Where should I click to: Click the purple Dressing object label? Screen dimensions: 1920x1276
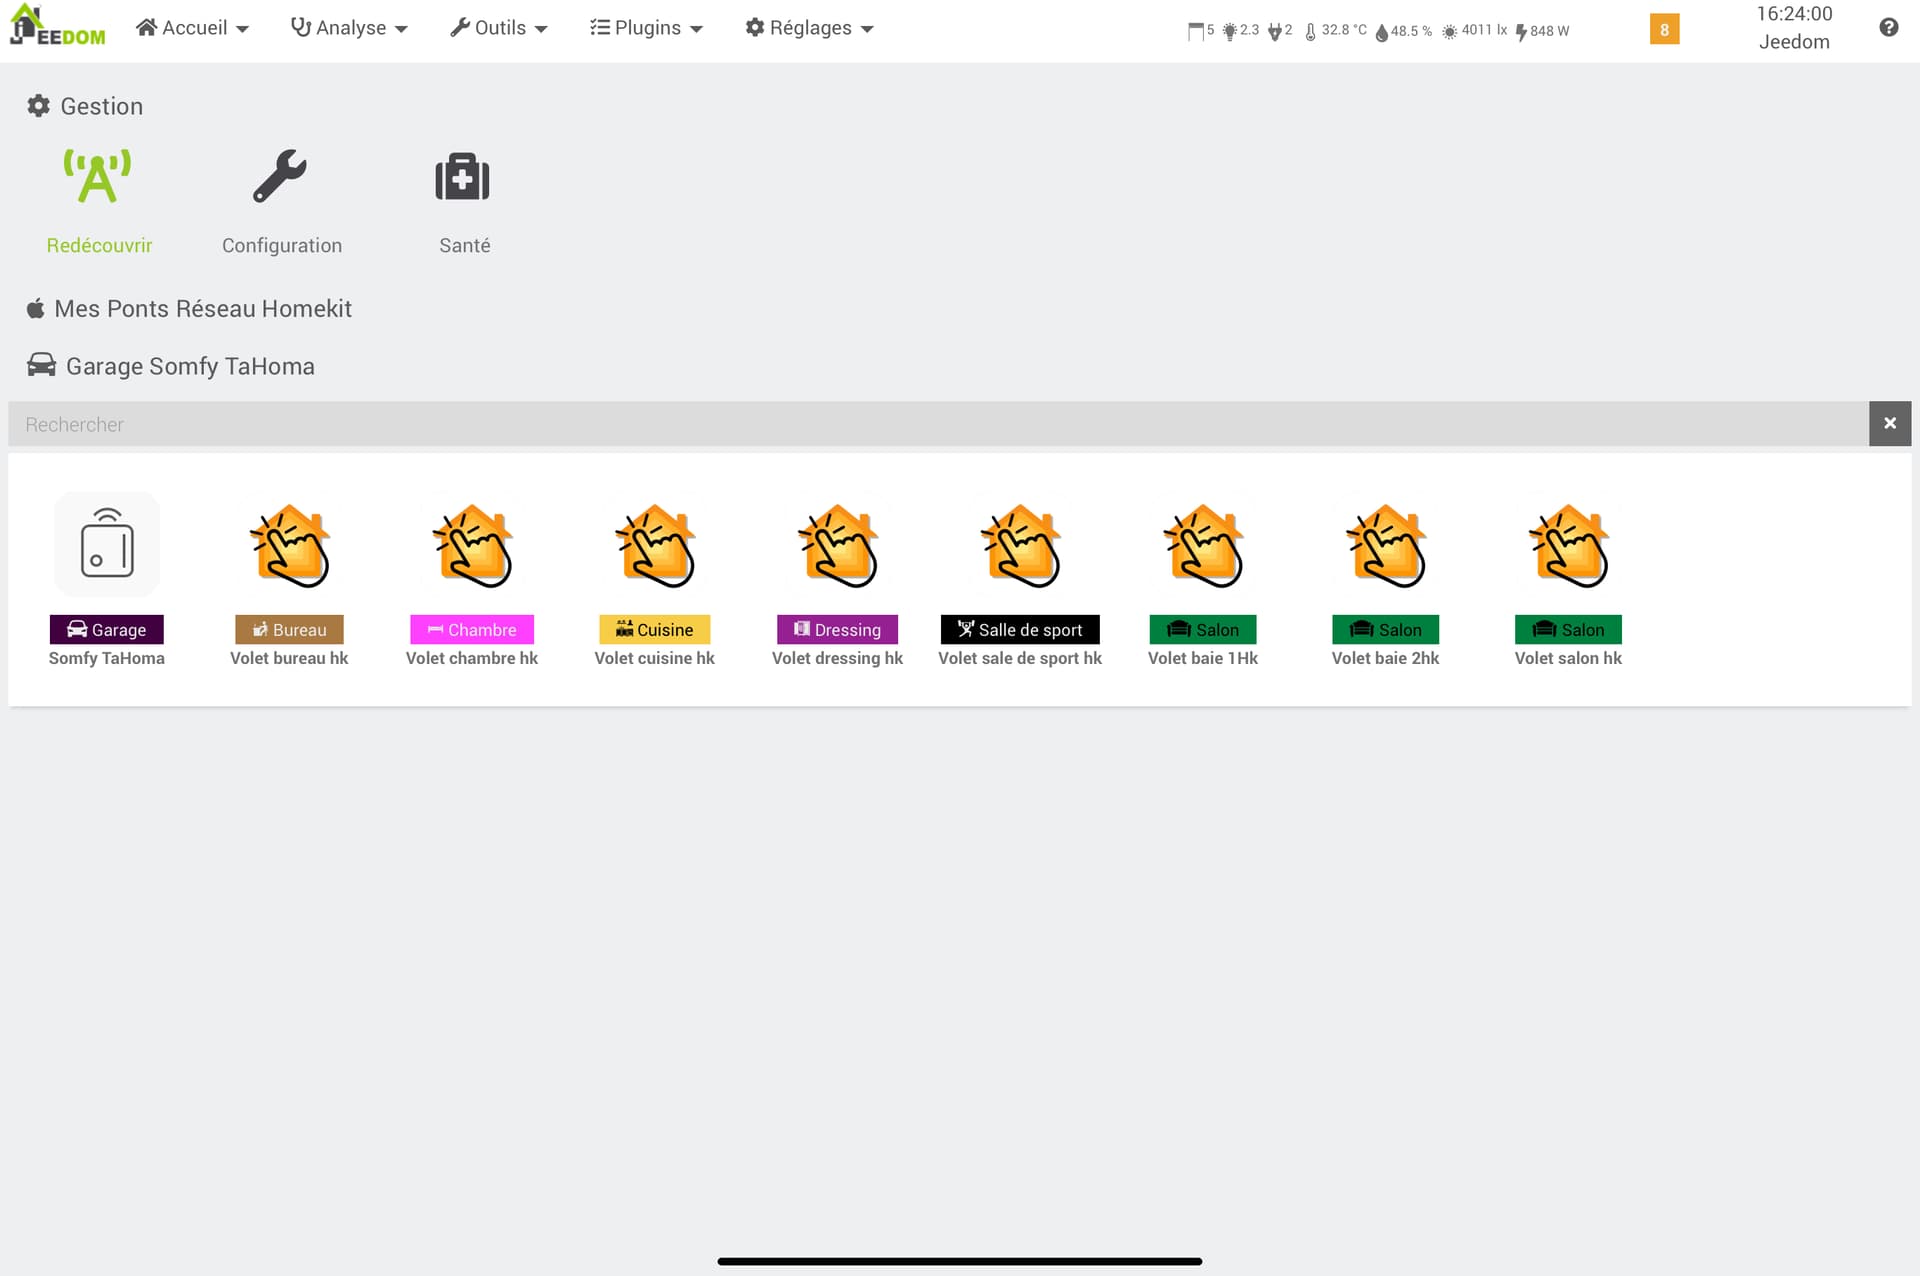coord(837,630)
